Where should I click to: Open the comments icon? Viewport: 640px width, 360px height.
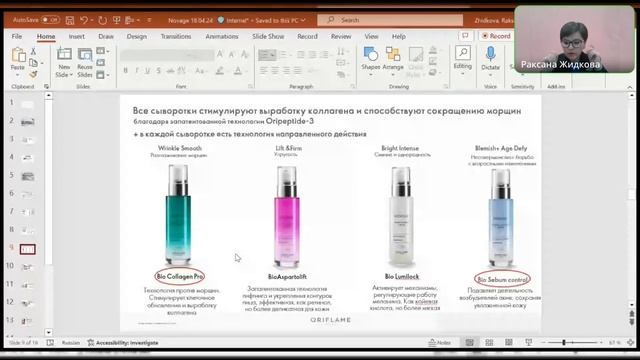click(x=465, y=36)
